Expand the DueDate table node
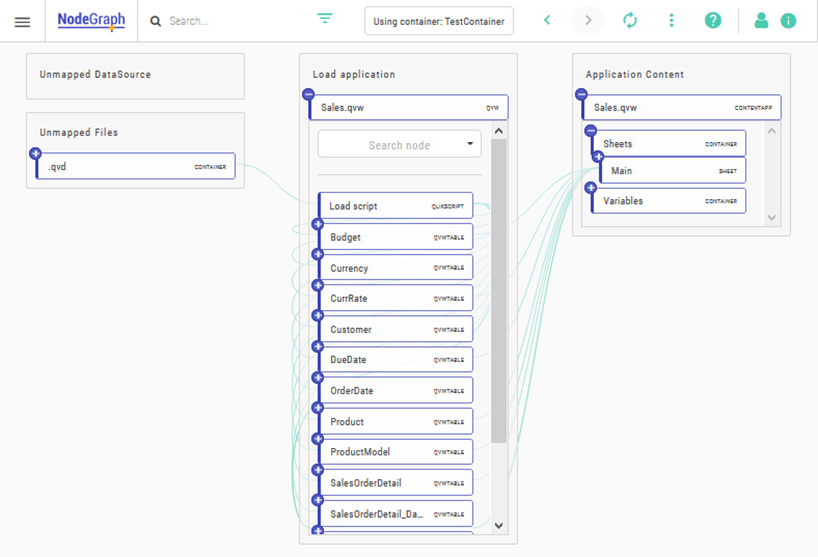This screenshot has height=557, width=818. 317,346
